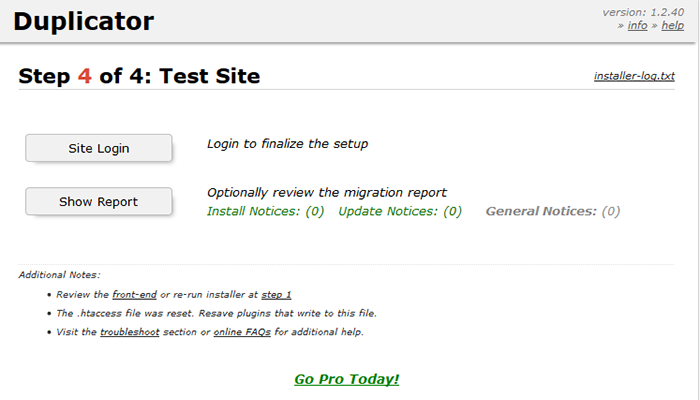Viewport: 700px width, 400px height.
Task: Select the Install Notices: (0) text
Action: click(x=266, y=211)
